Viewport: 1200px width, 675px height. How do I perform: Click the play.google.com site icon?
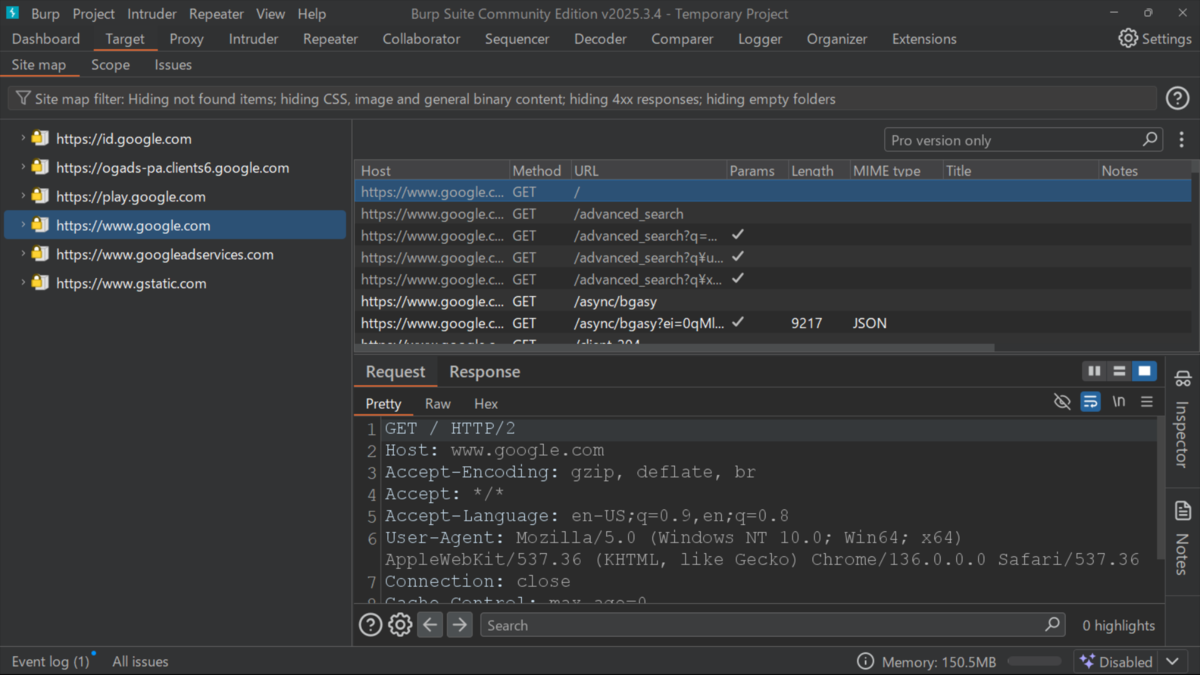click(40, 197)
